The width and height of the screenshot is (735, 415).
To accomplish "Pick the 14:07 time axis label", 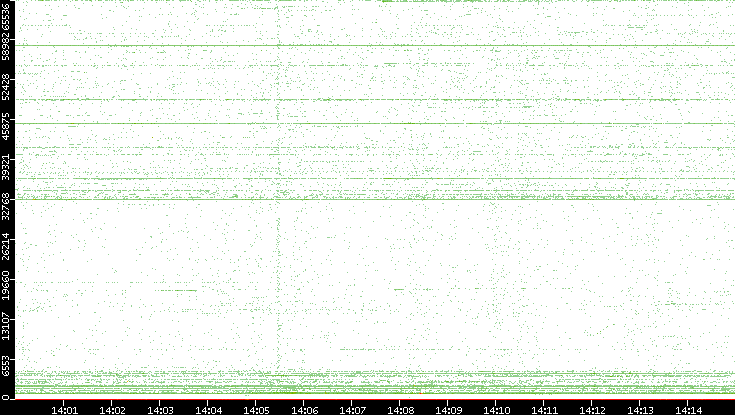I will click(x=352, y=409).
